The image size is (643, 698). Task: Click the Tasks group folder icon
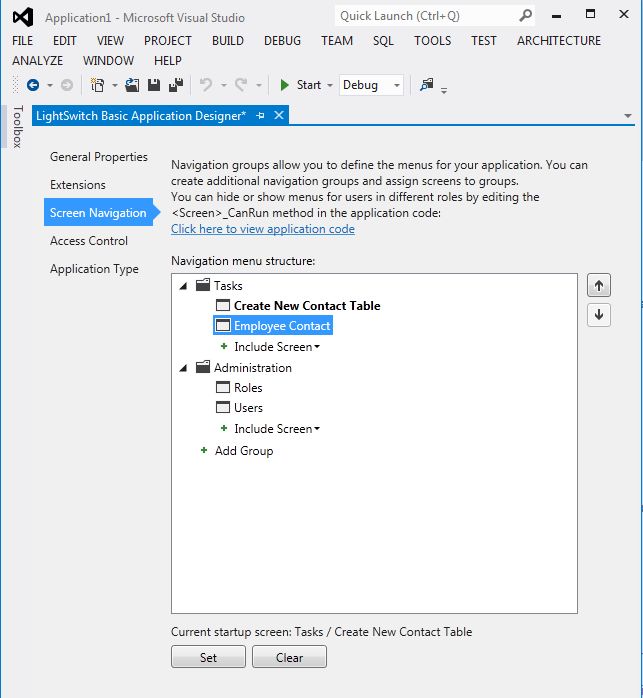pyautogui.click(x=203, y=285)
